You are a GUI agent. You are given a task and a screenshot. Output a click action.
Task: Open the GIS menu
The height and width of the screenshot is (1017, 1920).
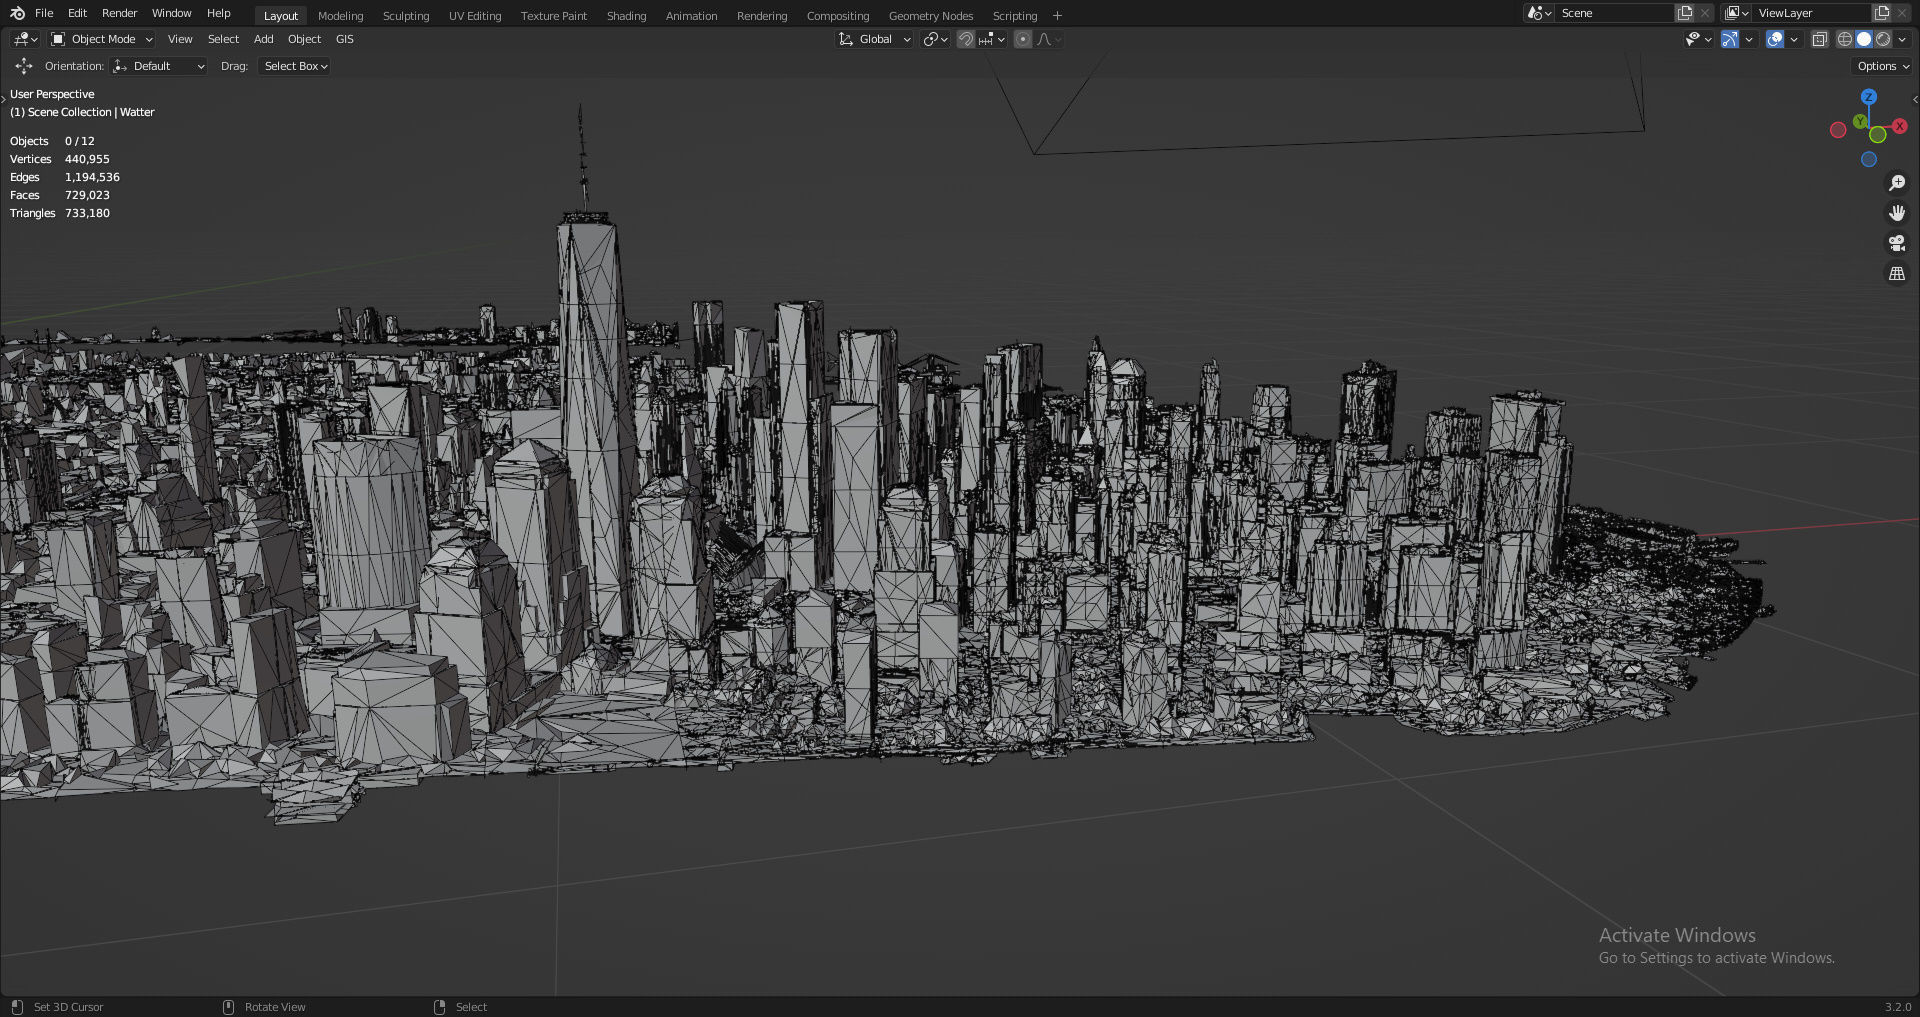click(344, 39)
